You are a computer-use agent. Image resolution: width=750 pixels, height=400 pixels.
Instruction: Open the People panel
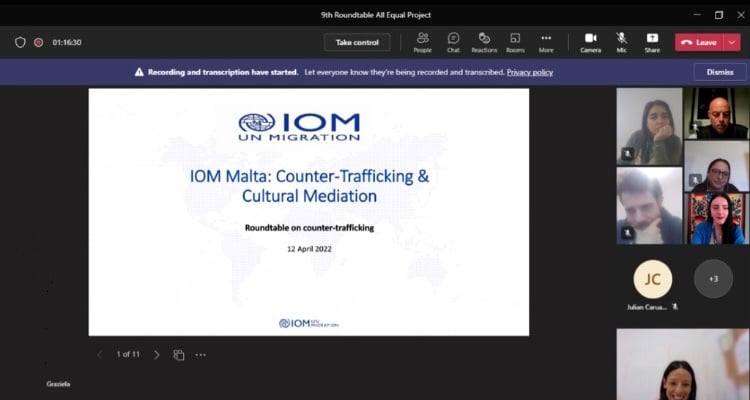(422, 42)
